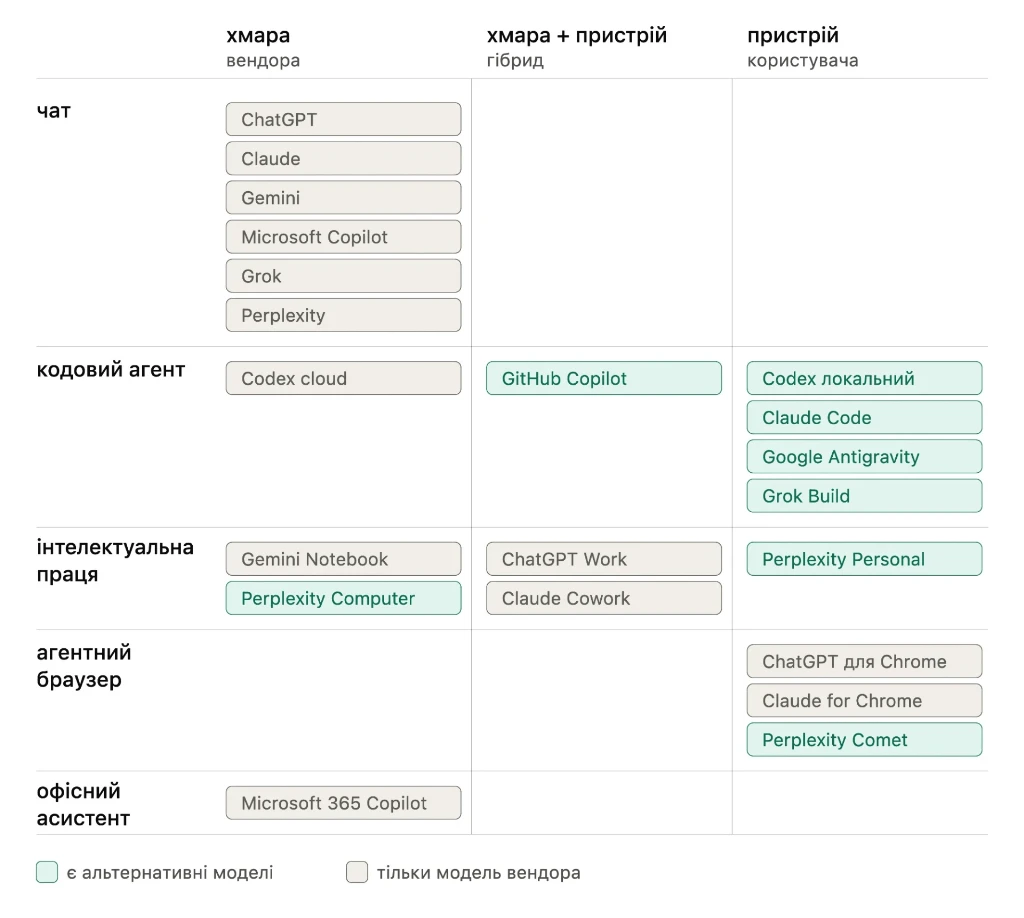Click the Perplexity Personal box
This screenshot has width=1024, height=918.
tap(865, 560)
